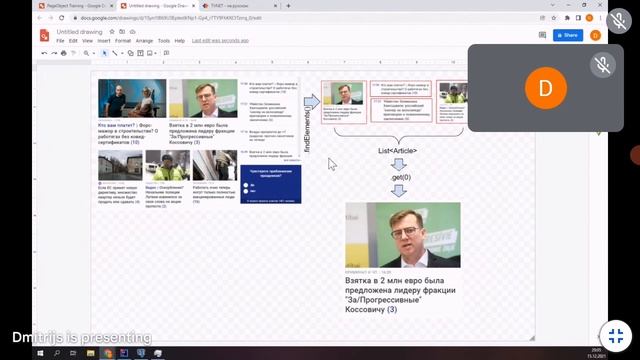Click the Redo arrow in the Drawings toolbar
This screenshot has width=640, height=360.
click(x=54, y=53)
